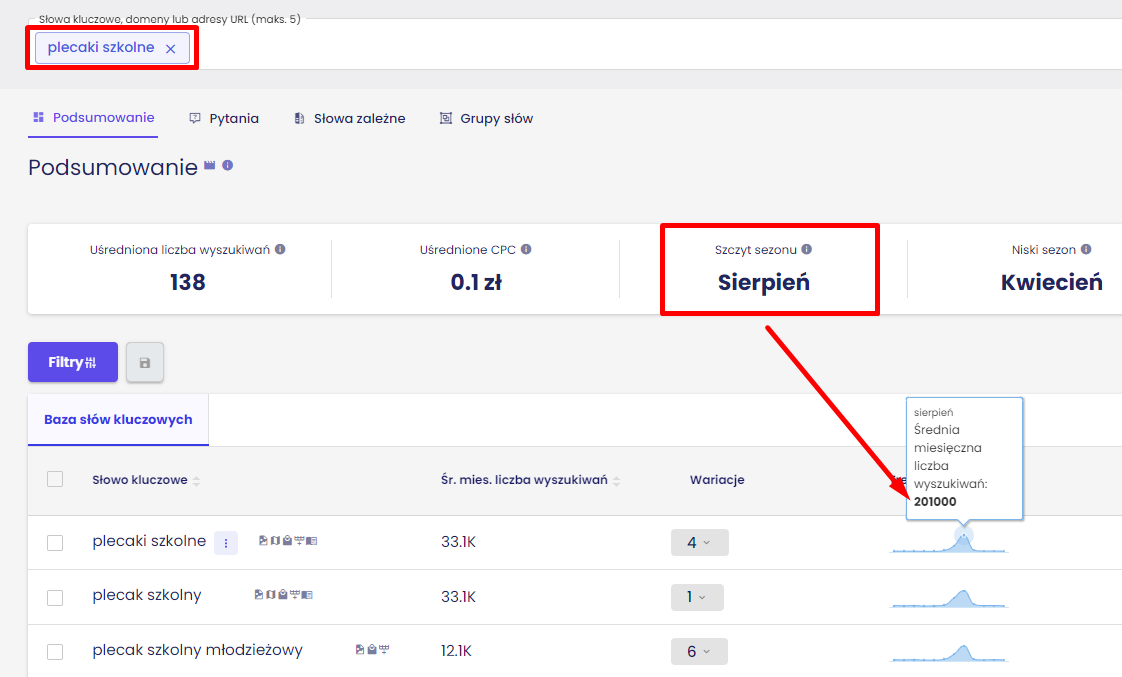Image resolution: width=1122 pixels, height=677 pixels.
Task: Select the 'plecaki szkolne' row checkbox
Action: (55, 542)
